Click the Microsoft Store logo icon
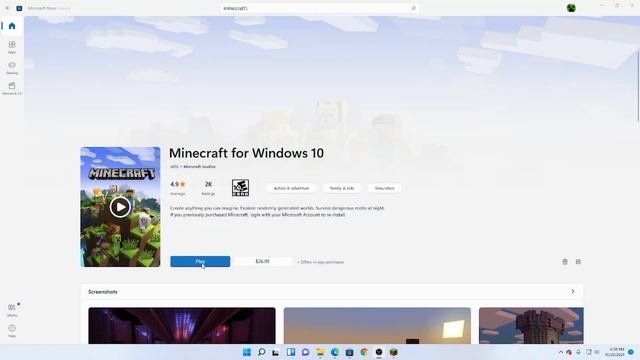Viewport: 640px width, 360px height. point(19,8)
